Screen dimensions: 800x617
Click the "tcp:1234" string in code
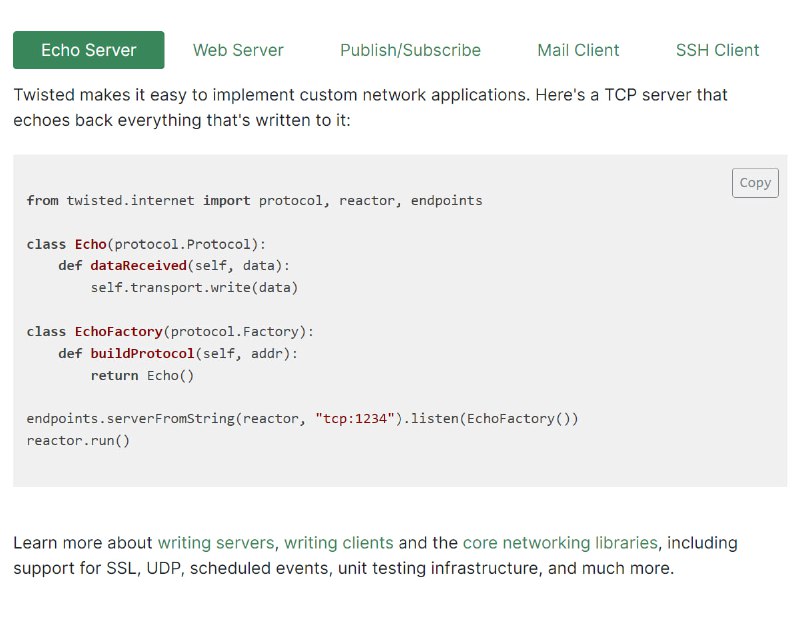click(x=355, y=419)
